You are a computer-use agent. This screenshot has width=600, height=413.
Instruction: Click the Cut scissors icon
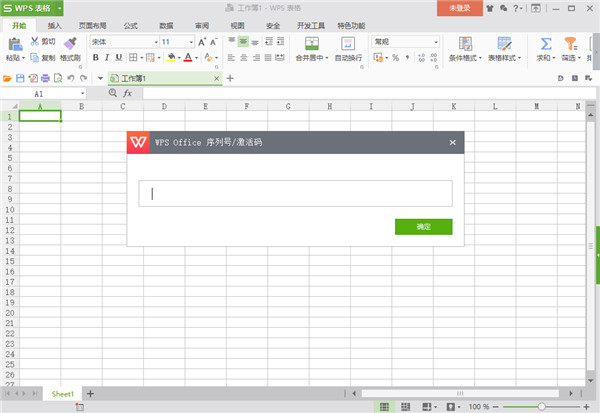click(34, 41)
